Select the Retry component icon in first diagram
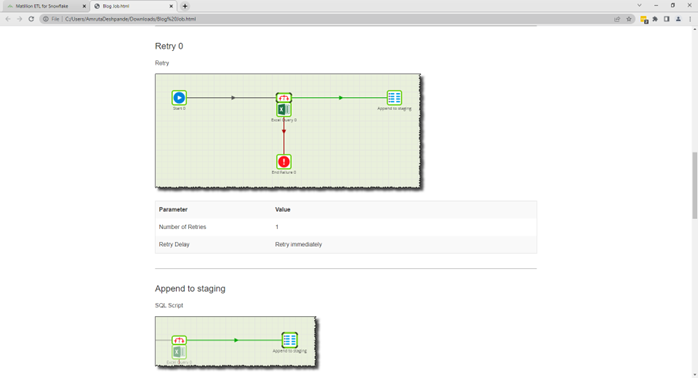 [x=284, y=98]
